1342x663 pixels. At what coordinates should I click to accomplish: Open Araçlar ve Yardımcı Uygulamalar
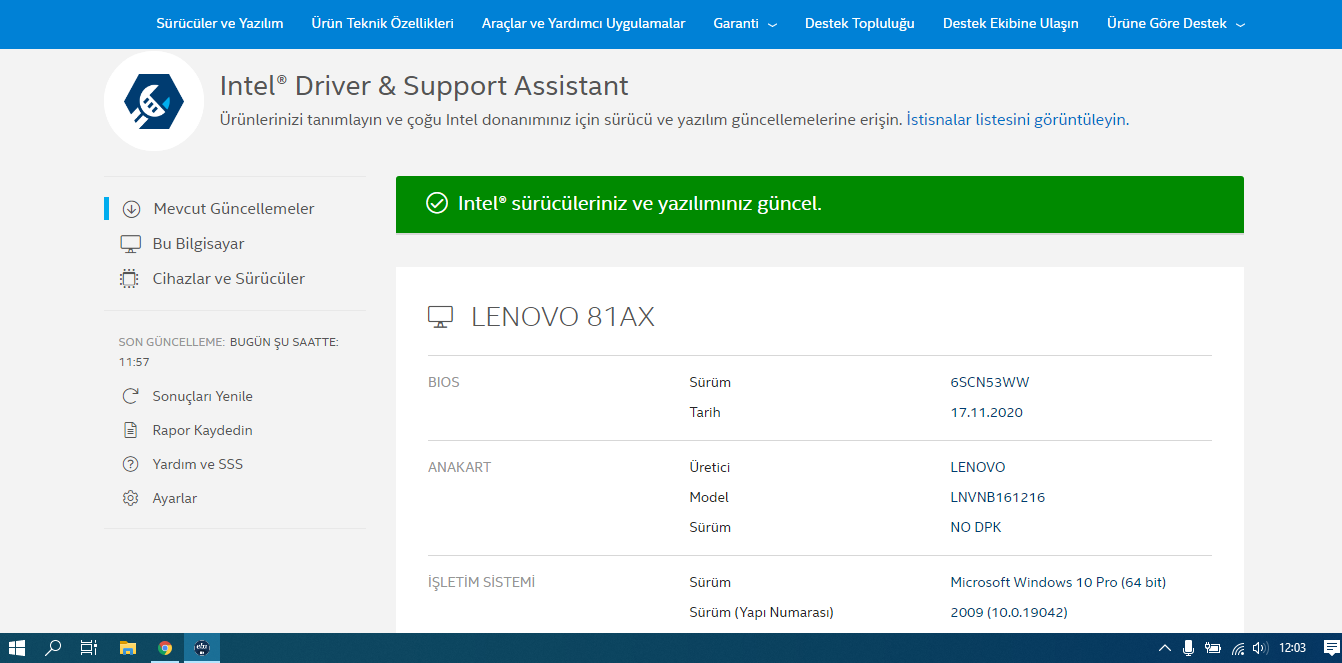583,23
